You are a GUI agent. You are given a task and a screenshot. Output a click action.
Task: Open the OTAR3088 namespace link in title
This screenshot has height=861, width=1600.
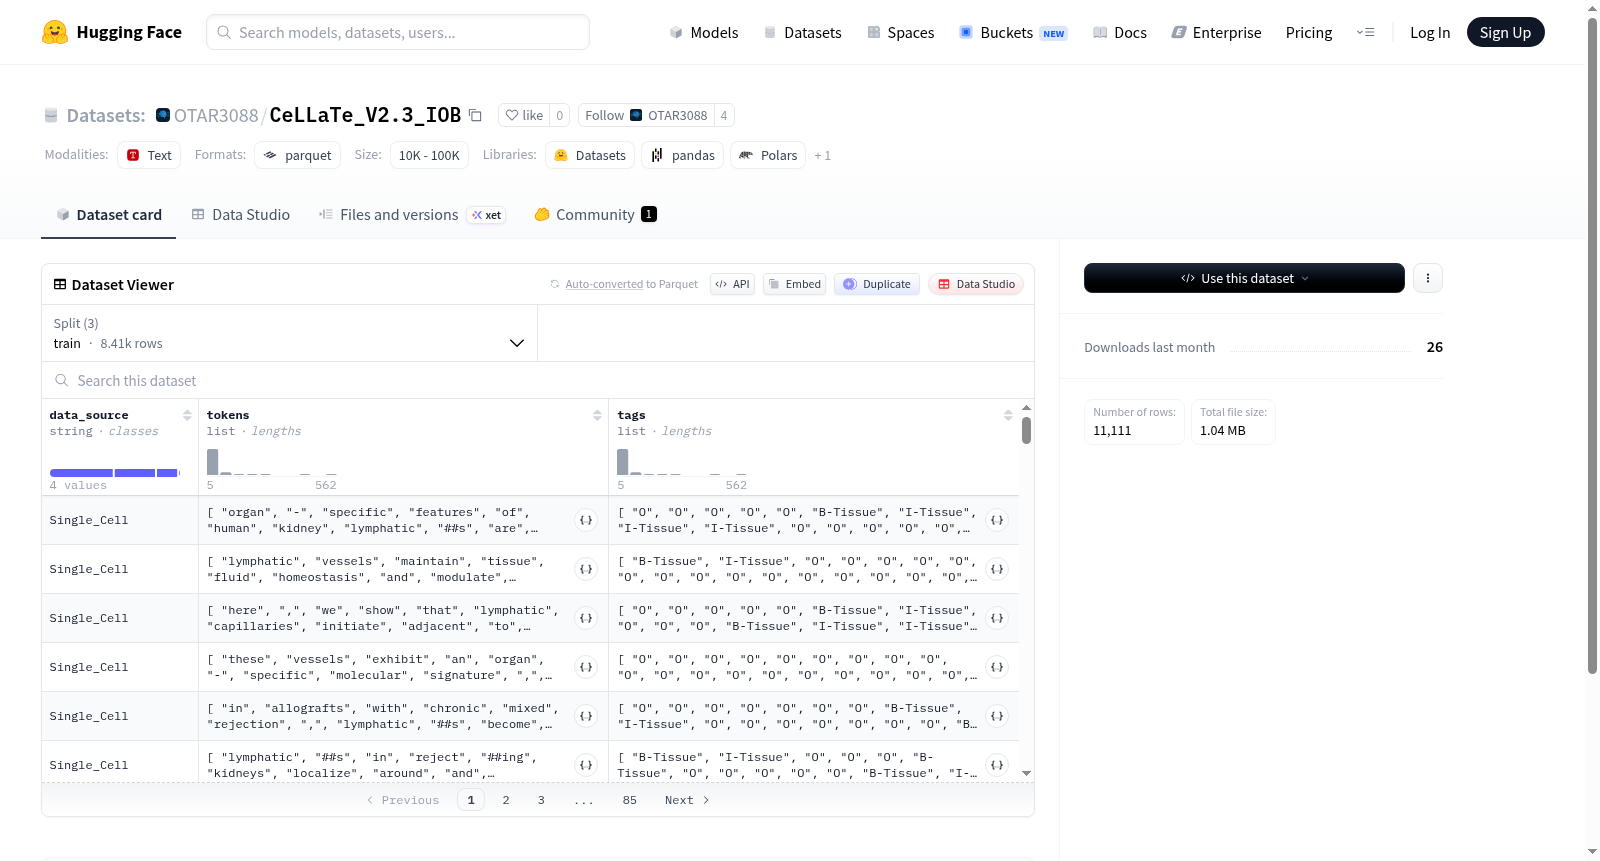point(216,115)
